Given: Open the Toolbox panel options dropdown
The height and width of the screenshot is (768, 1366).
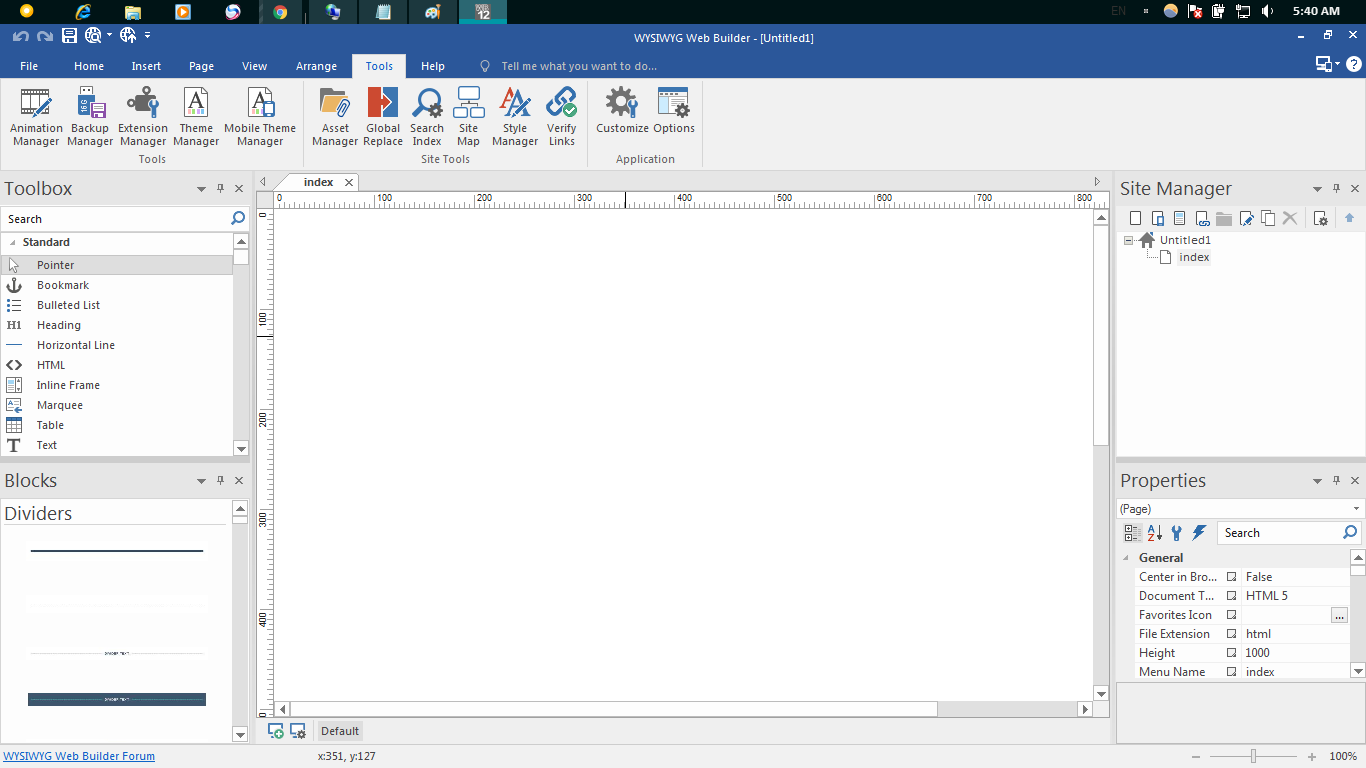Looking at the screenshot, I should [x=201, y=189].
